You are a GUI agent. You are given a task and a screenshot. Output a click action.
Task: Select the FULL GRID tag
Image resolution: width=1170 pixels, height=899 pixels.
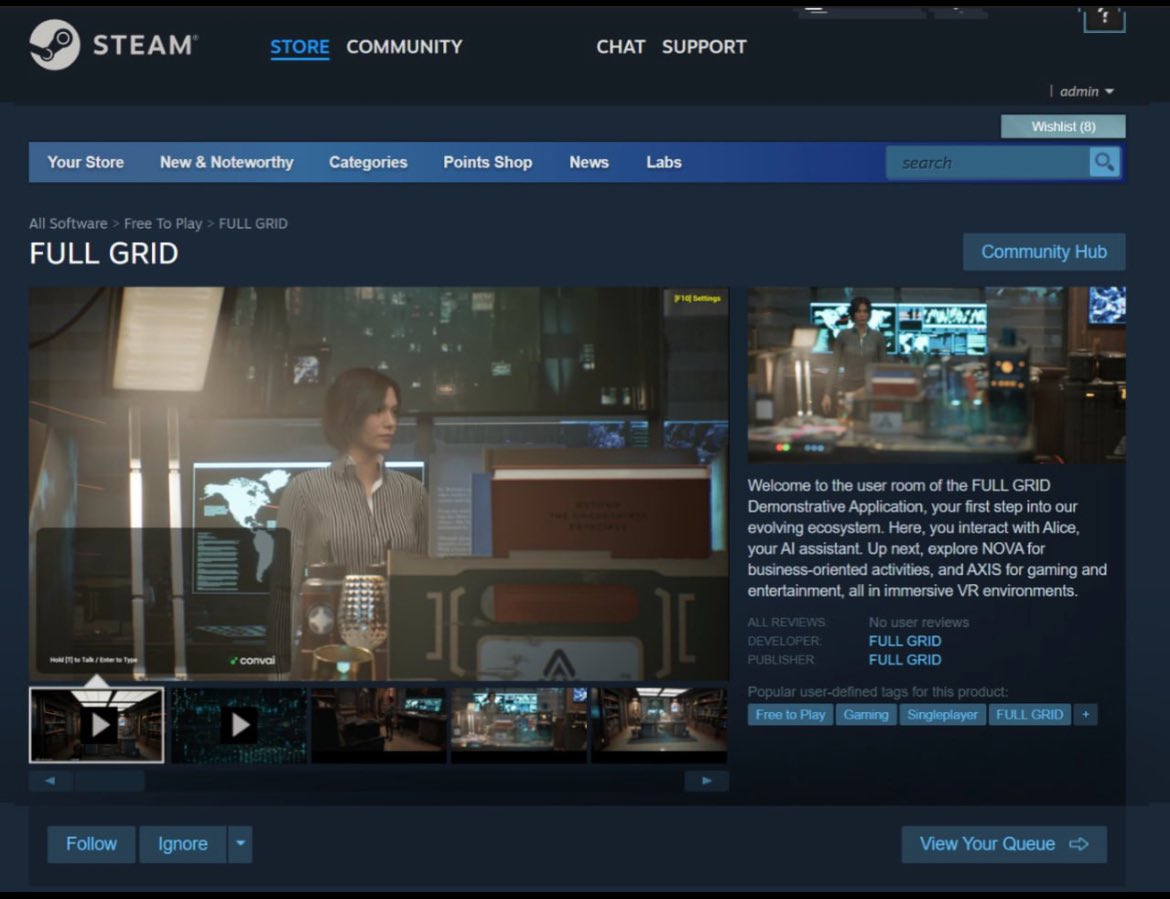pos(1029,715)
